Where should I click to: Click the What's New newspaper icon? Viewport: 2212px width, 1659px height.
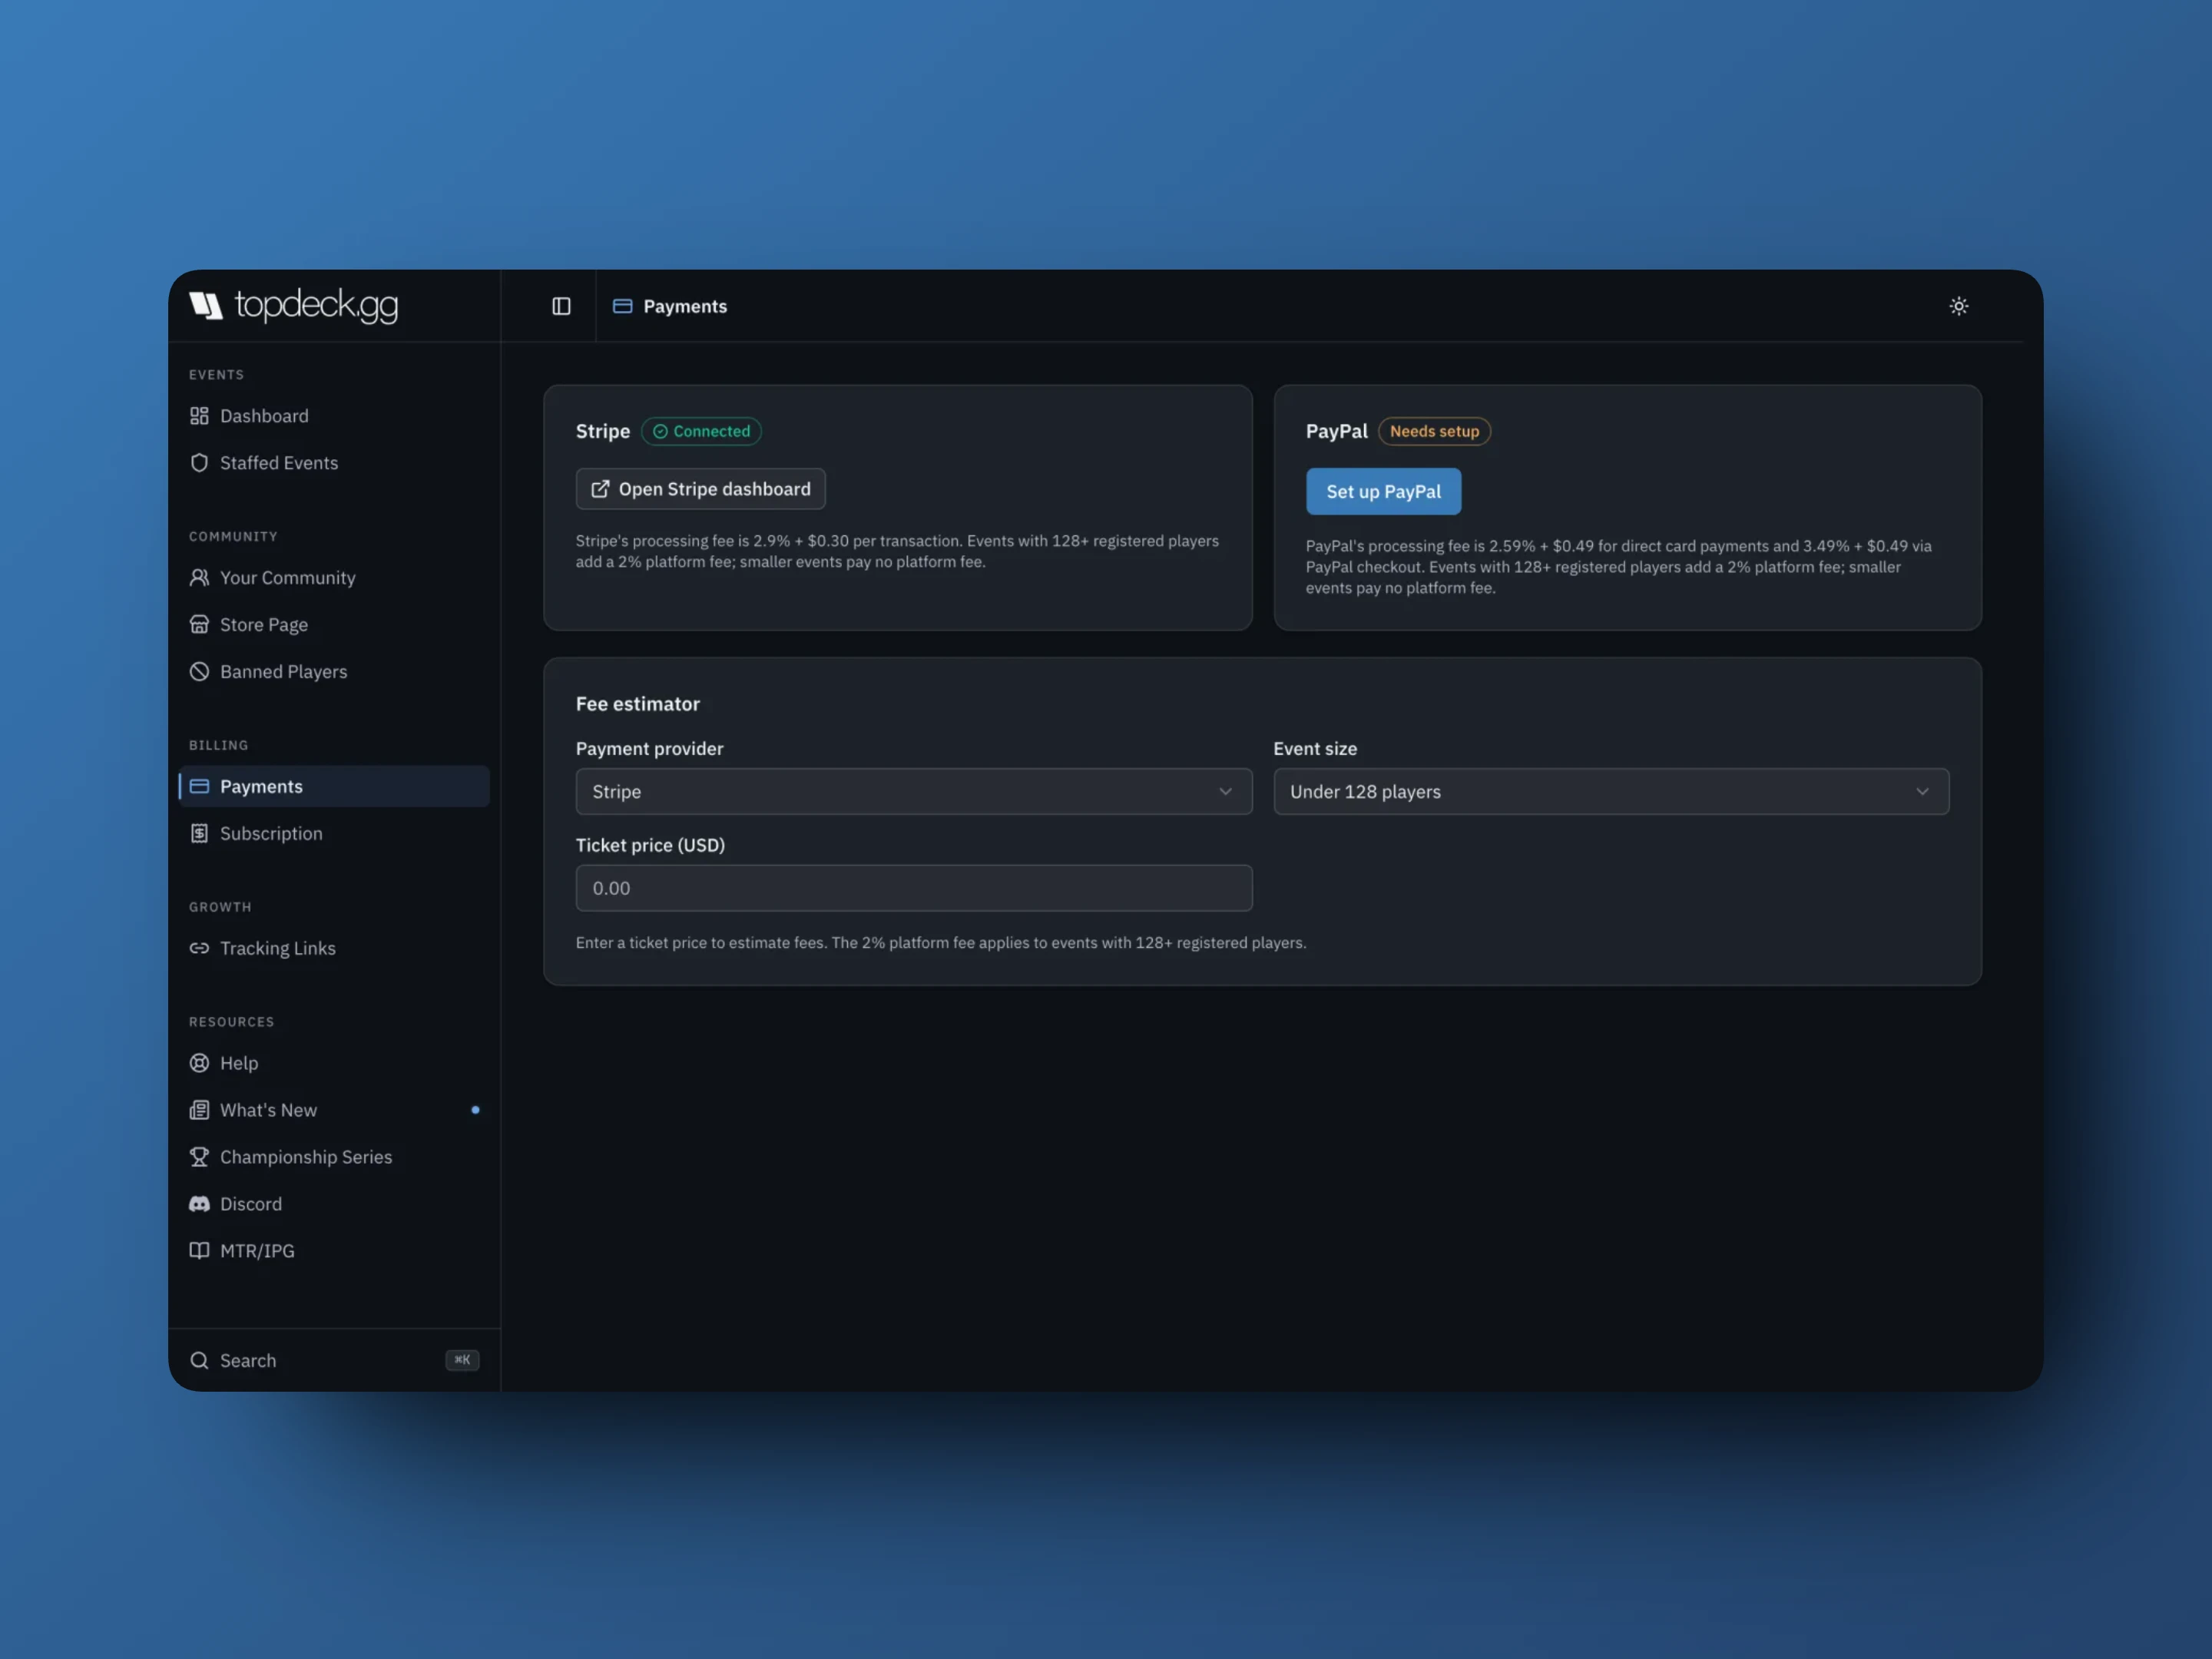tap(199, 1111)
